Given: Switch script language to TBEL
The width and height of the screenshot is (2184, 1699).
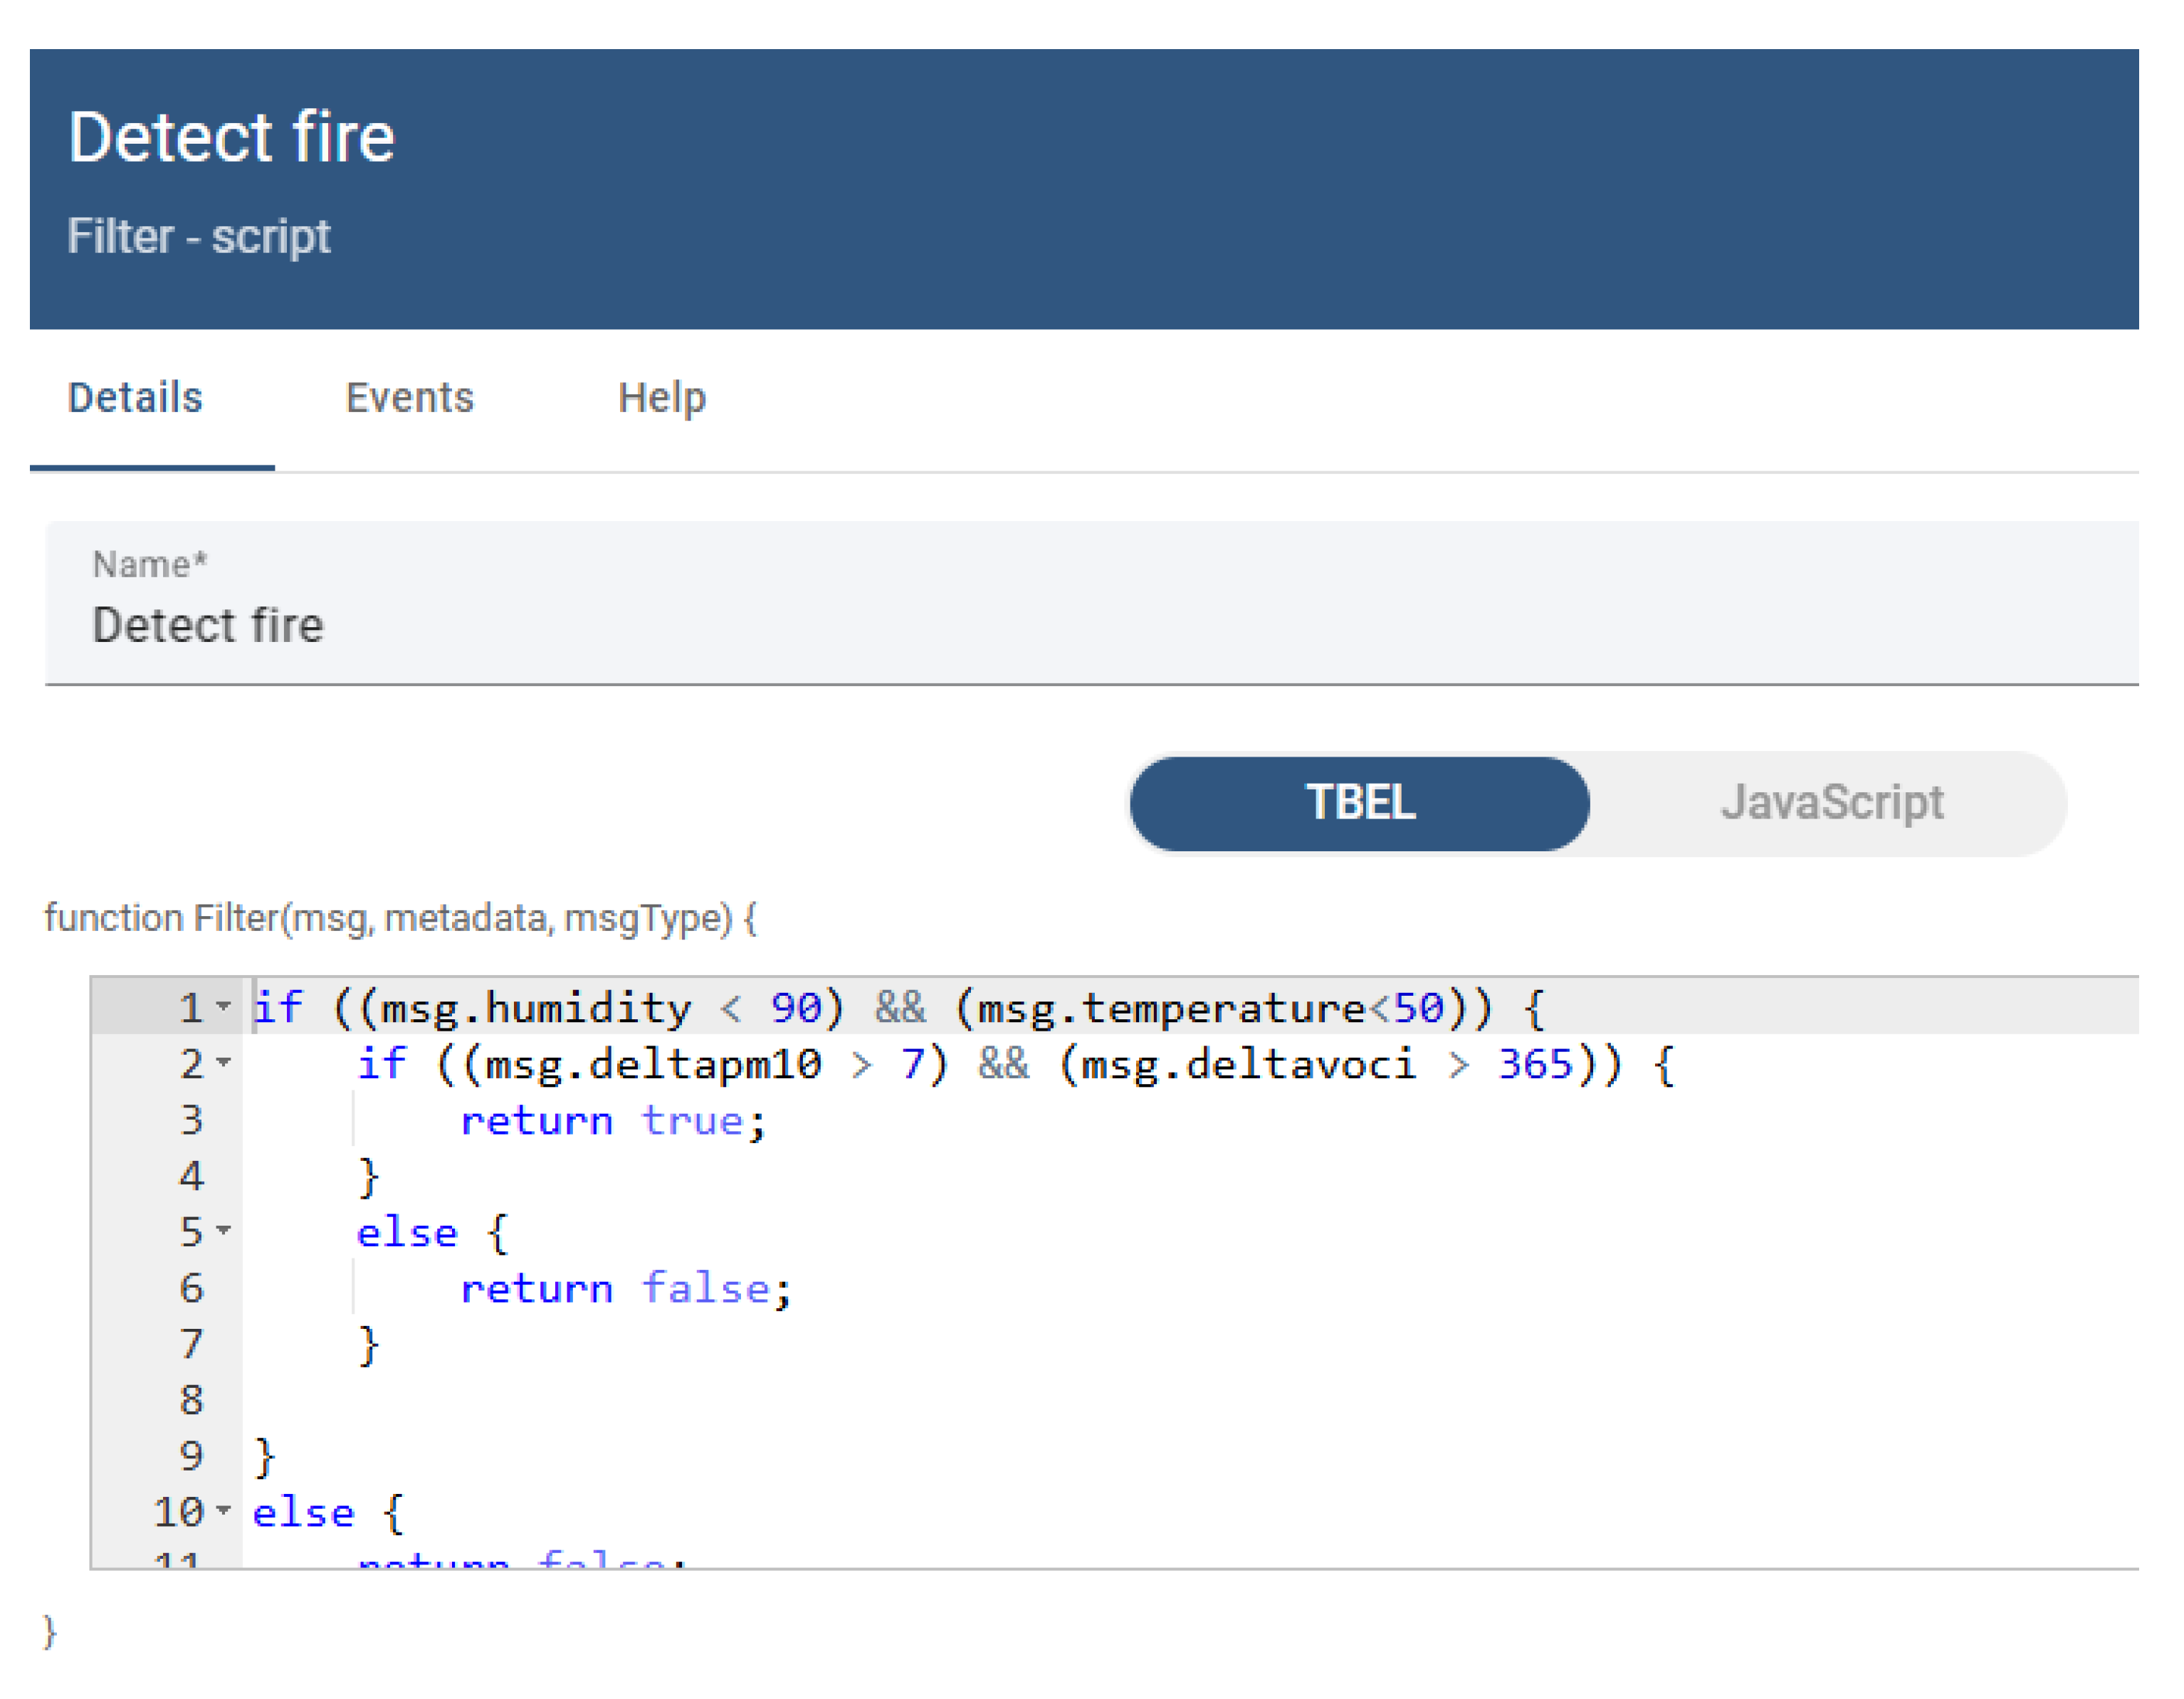Looking at the screenshot, I should tap(1360, 803).
